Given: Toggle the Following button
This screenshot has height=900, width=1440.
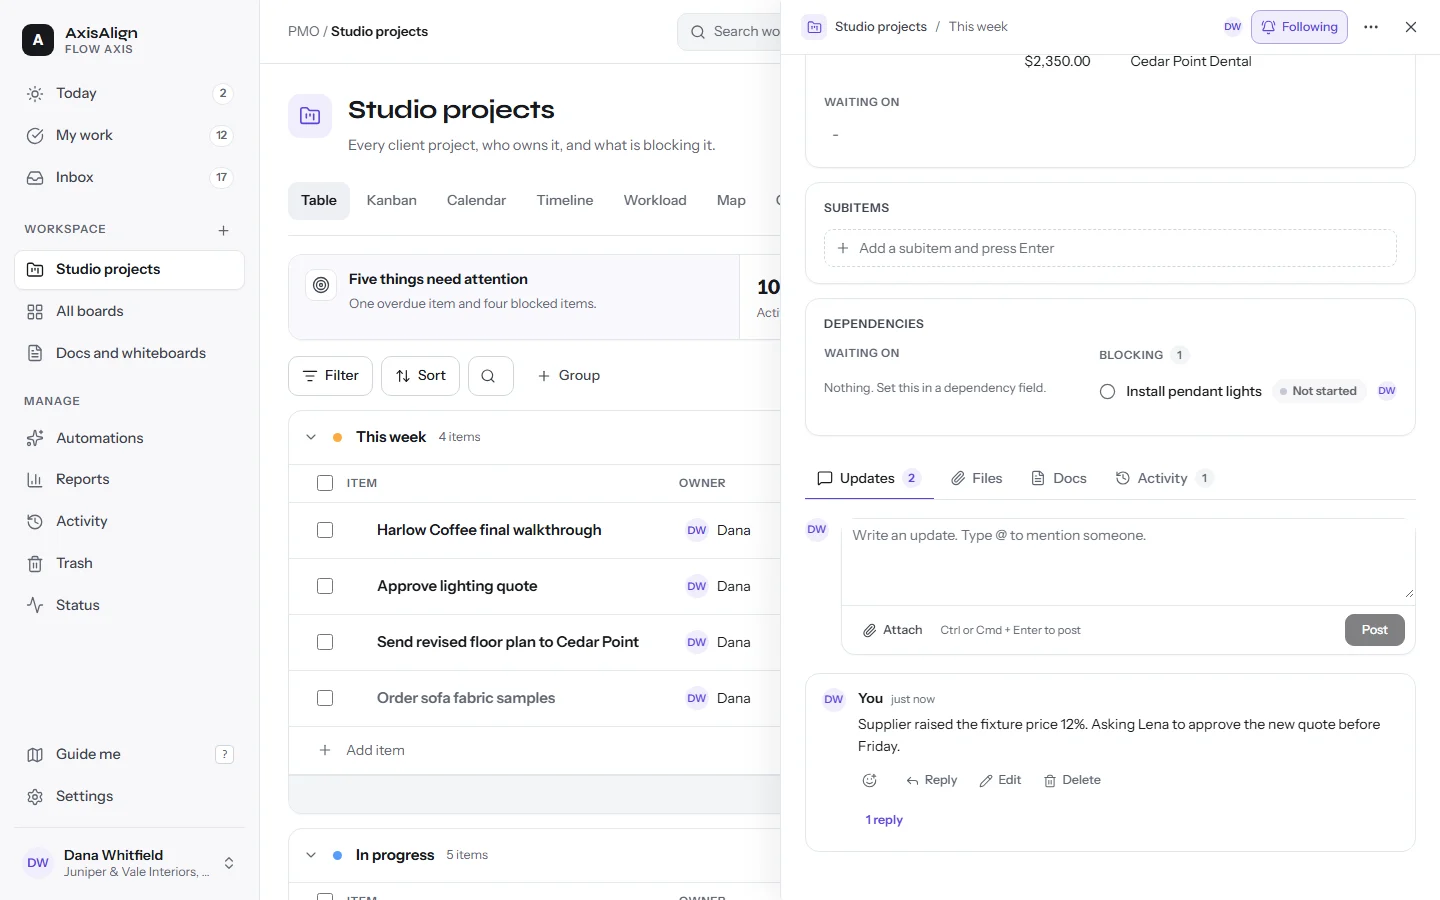Looking at the screenshot, I should pos(1299,27).
